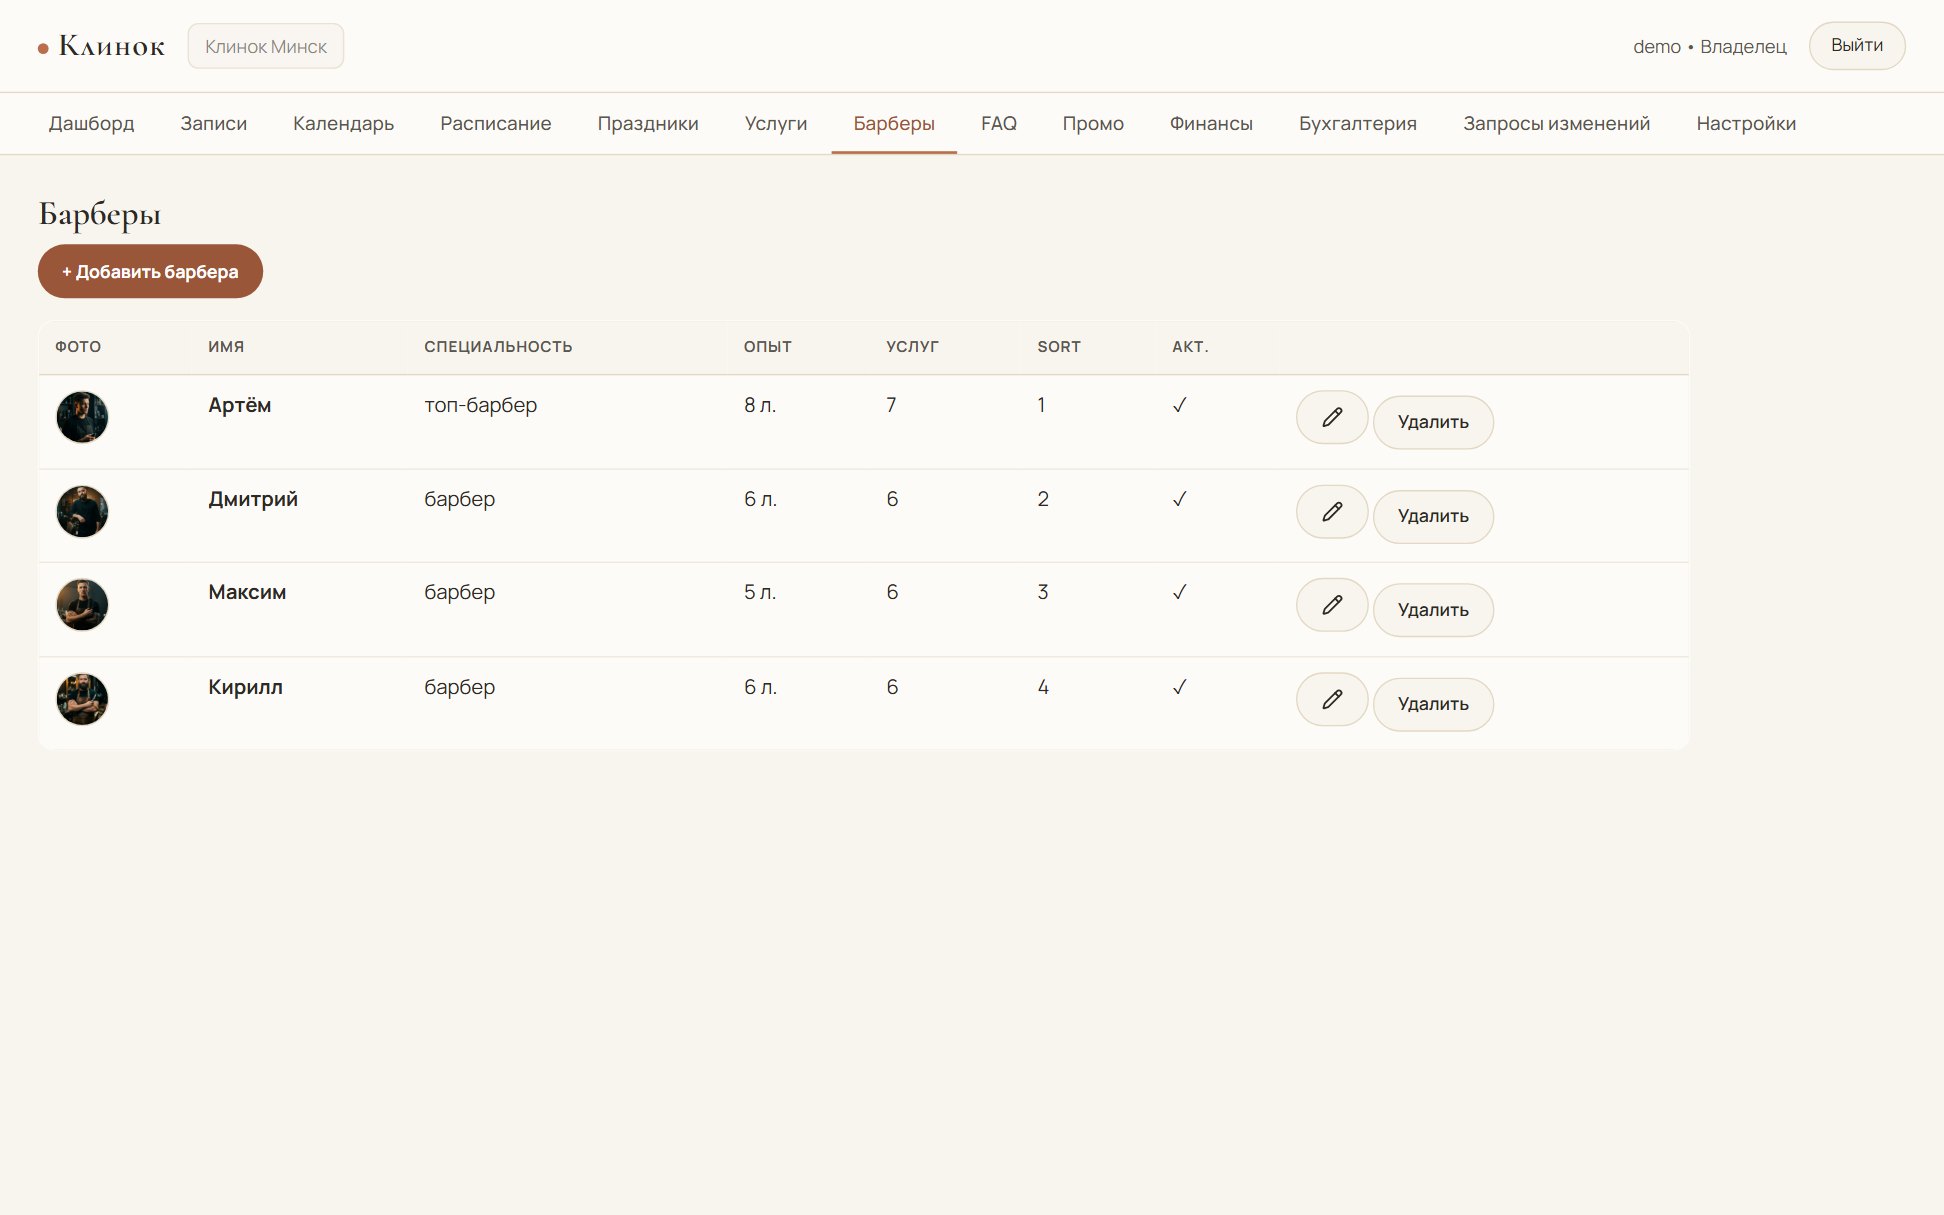
Task: Delete barber Артём
Action: click(1433, 422)
